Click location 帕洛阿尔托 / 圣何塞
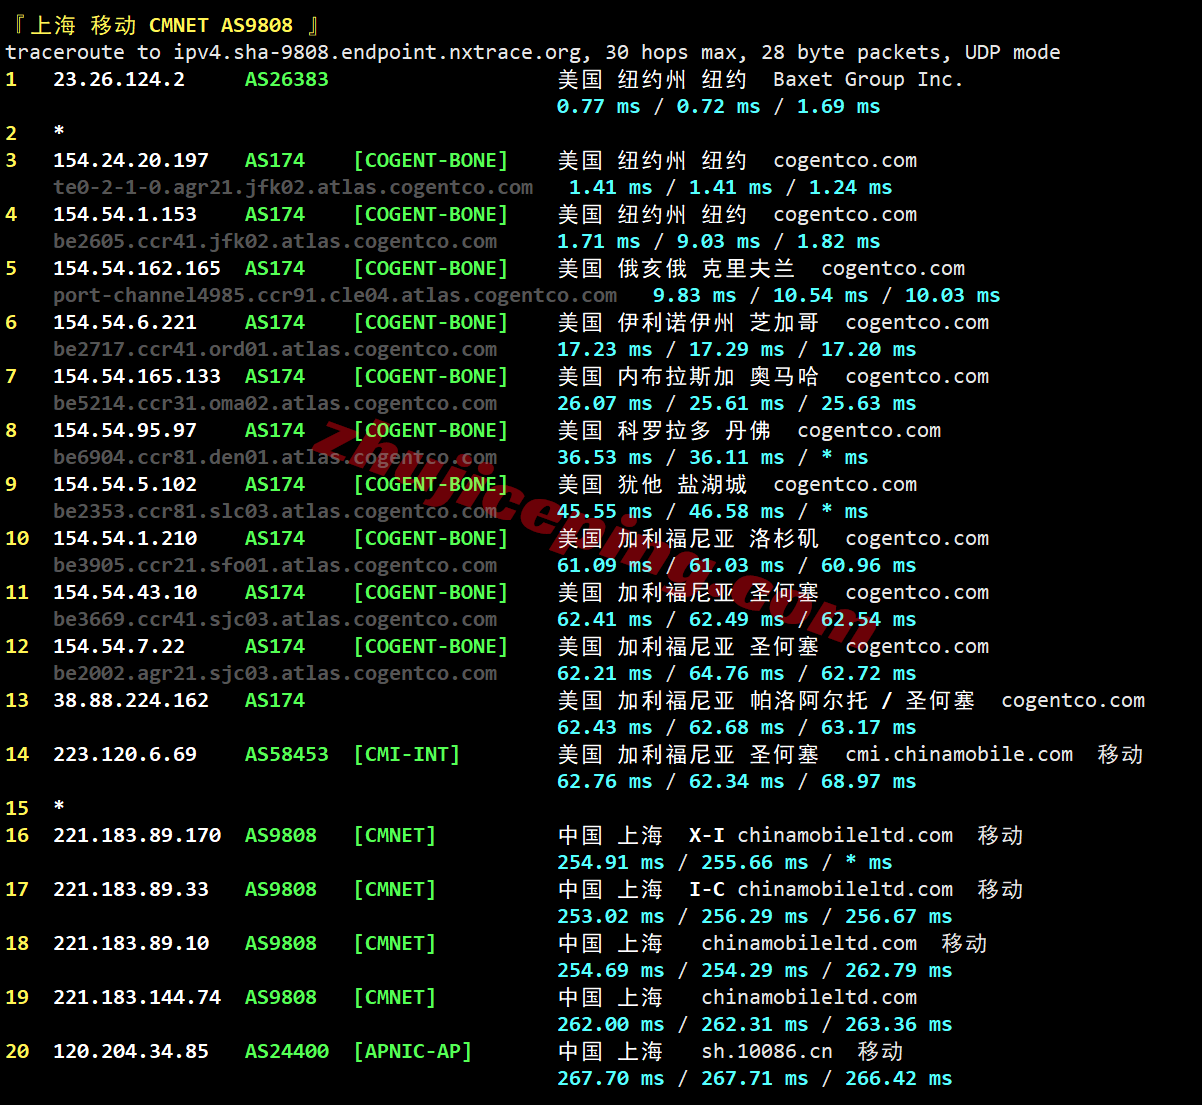 tap(861, 700)
